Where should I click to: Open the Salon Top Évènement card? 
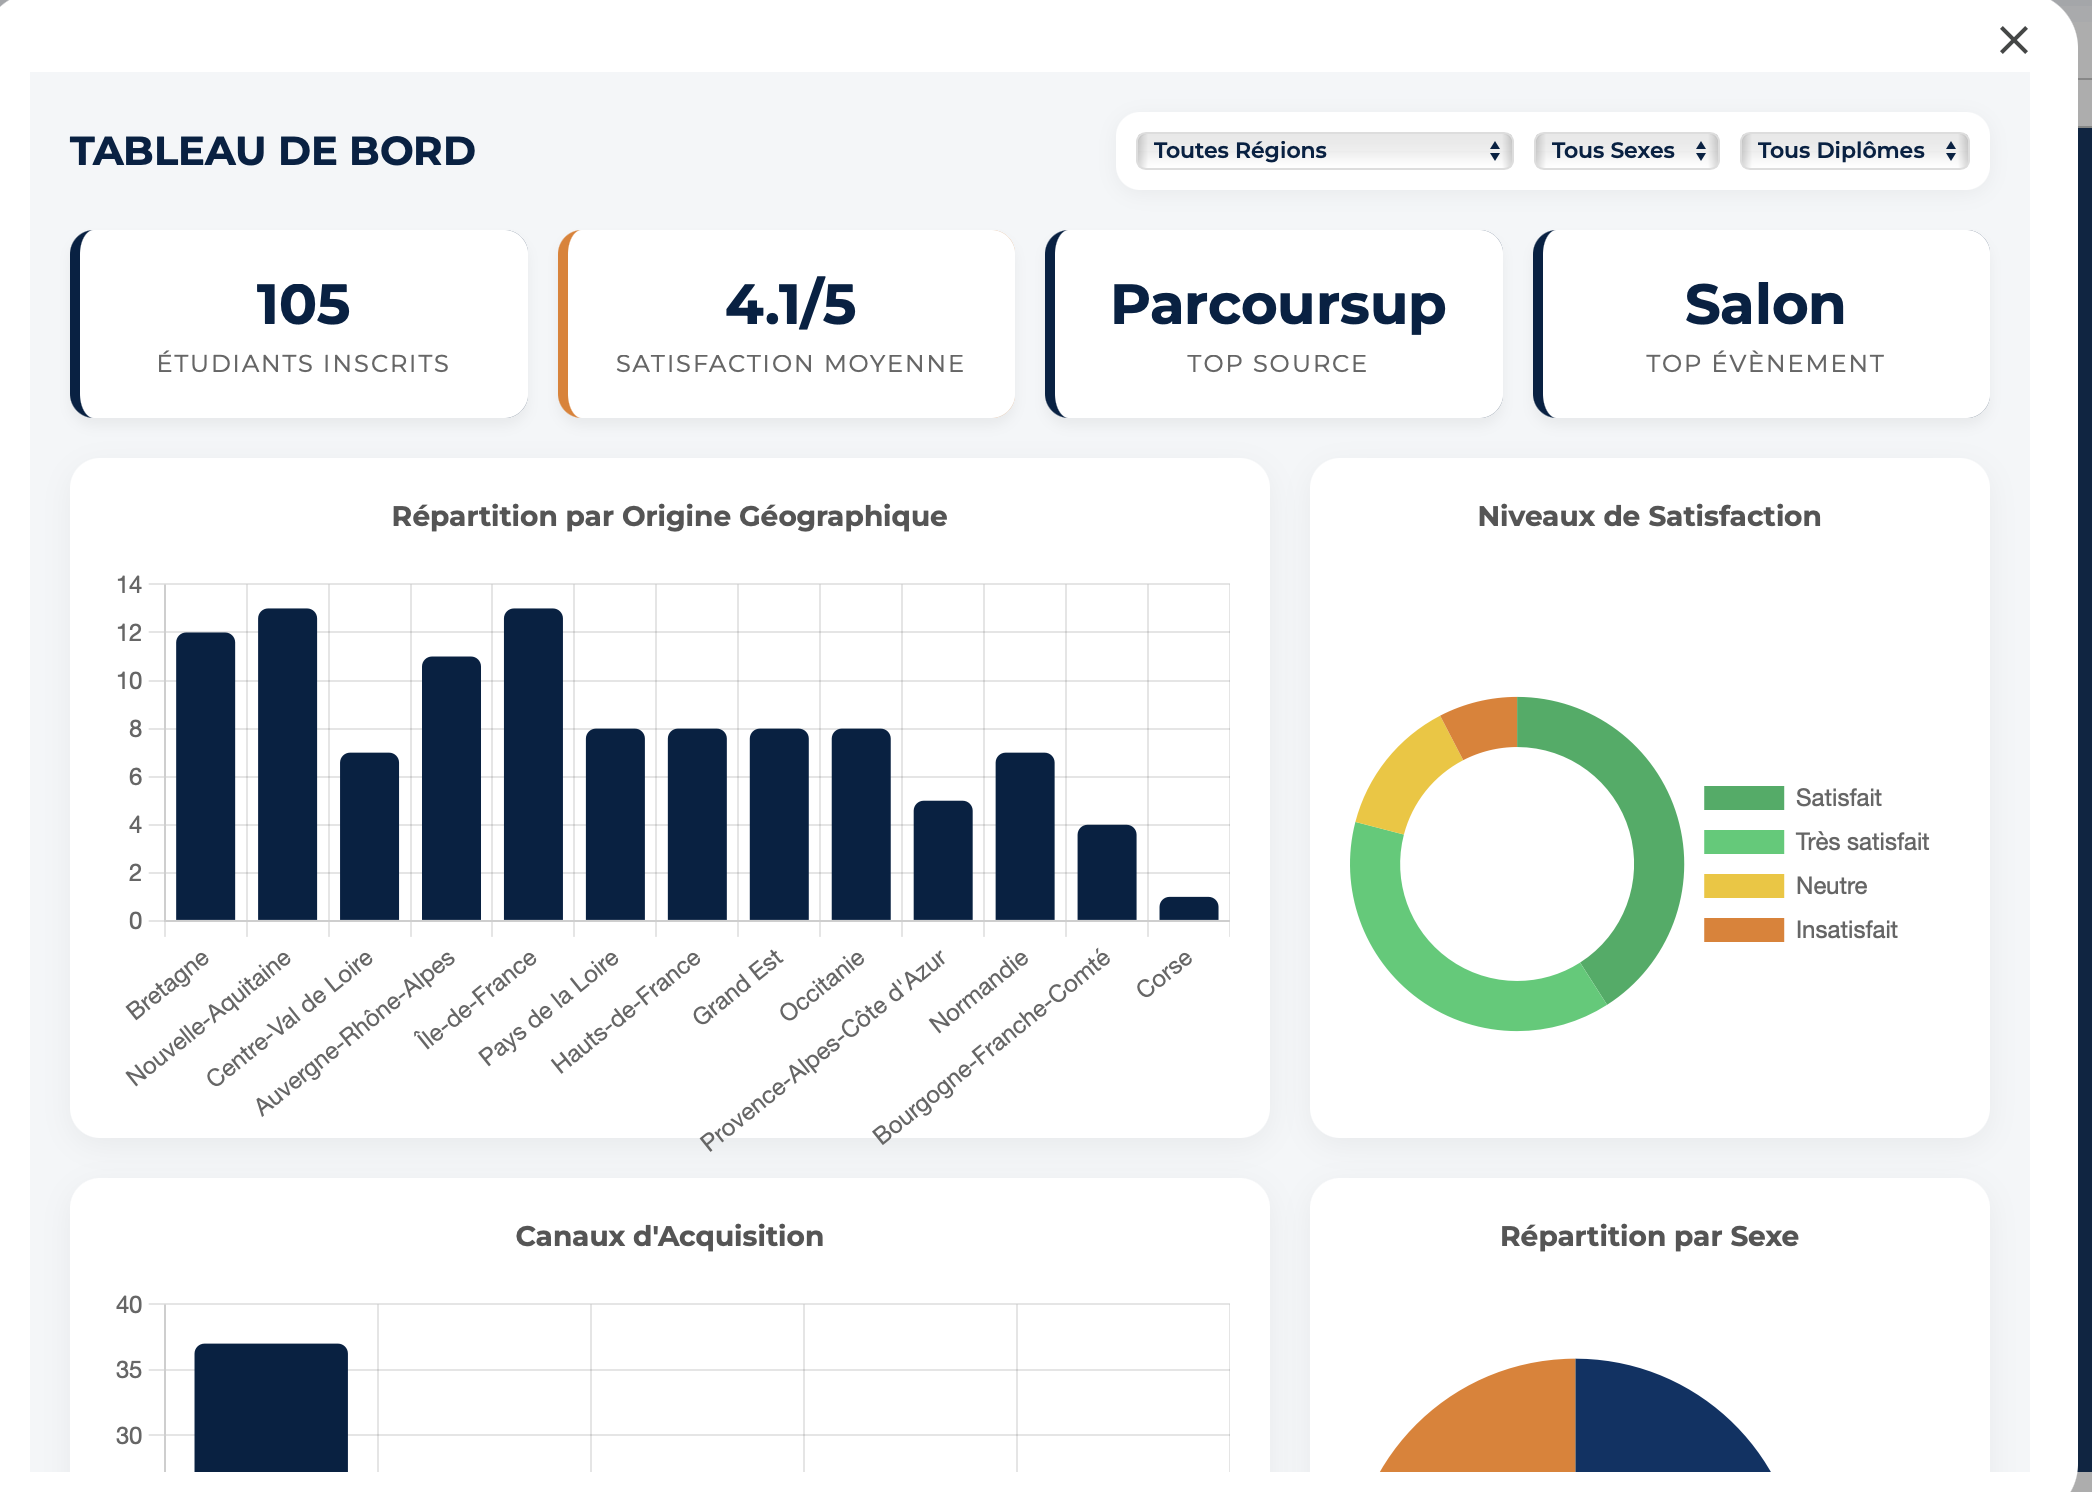1762,323
